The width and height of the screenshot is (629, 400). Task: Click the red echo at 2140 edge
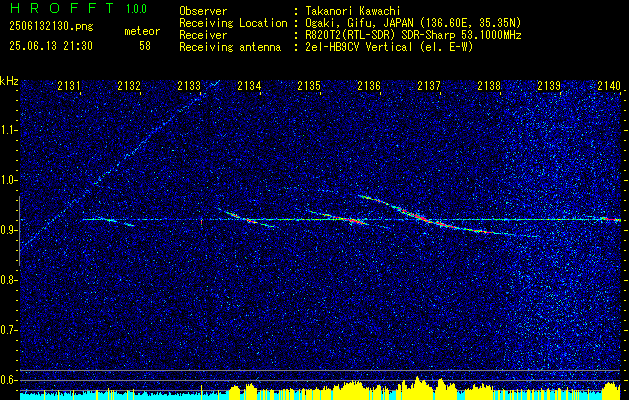(x=611, y=219)
